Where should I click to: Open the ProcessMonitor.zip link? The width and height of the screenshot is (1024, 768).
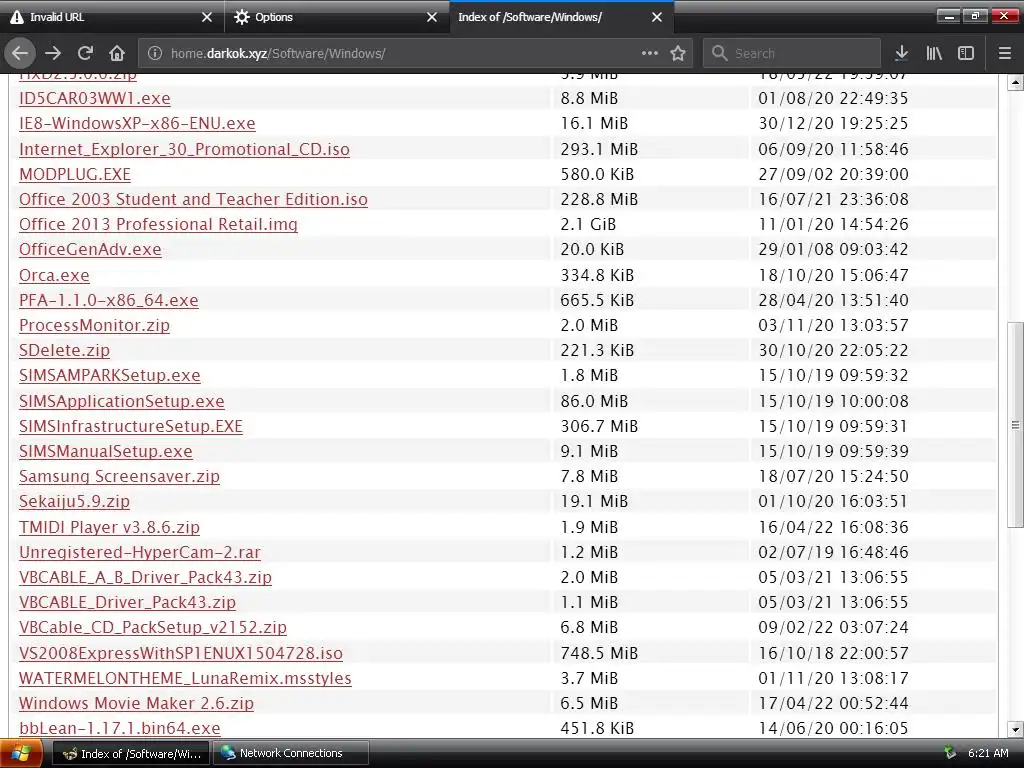[94, 325]
